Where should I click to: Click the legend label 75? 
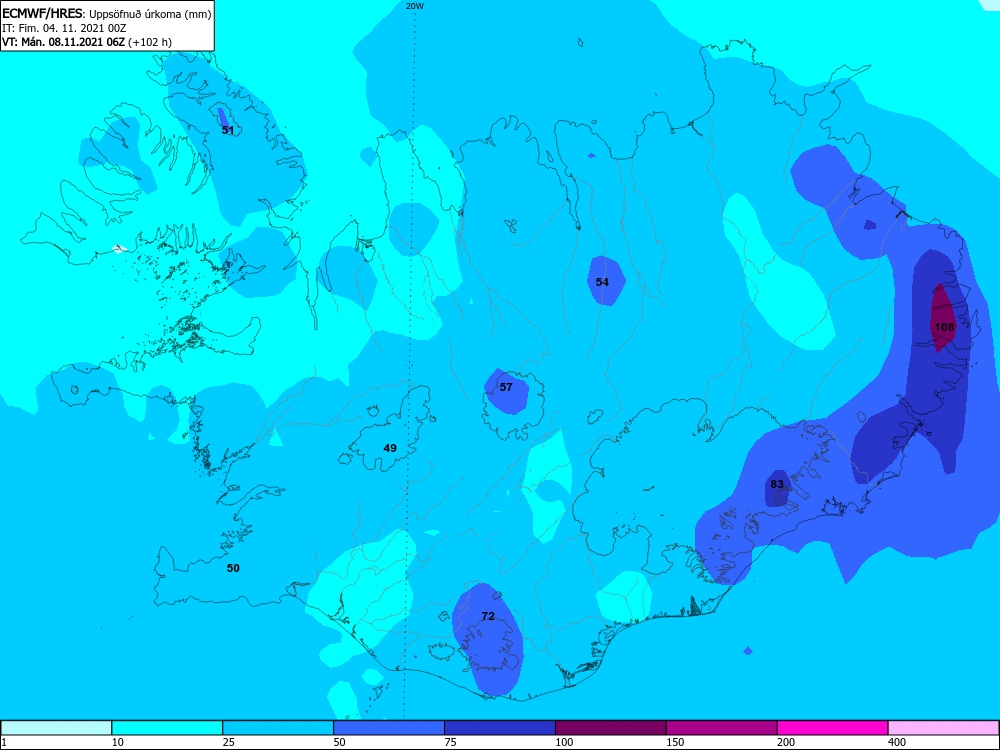pyautogui.click(x=451, y=742)
